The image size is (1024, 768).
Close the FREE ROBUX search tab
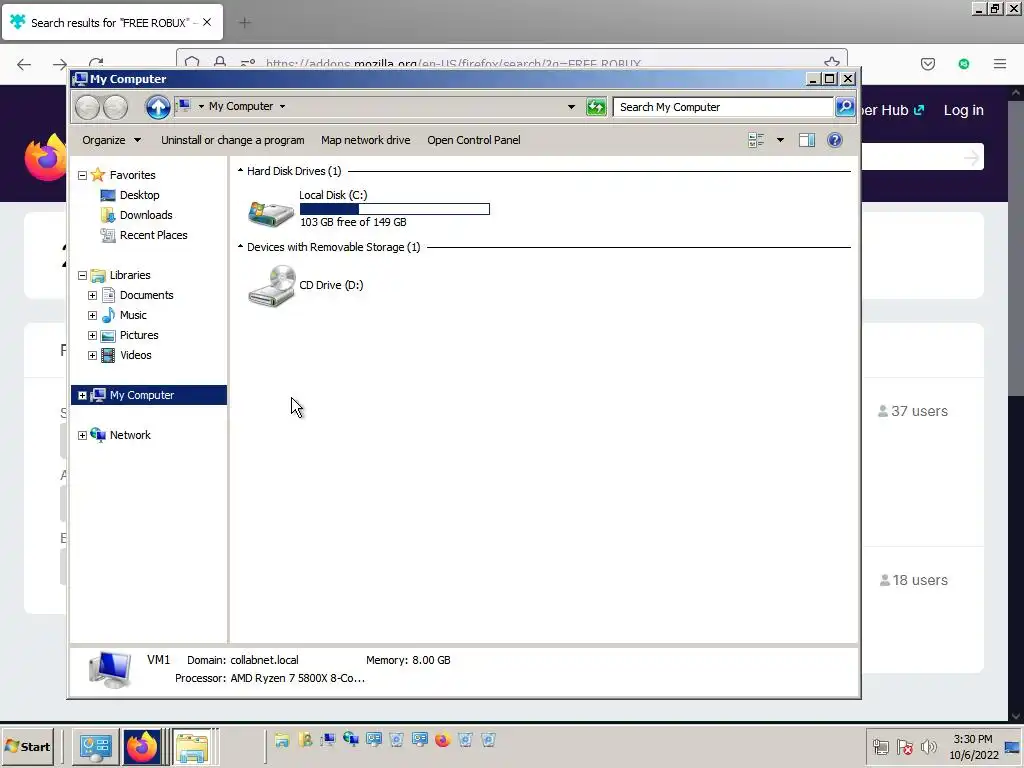click(x=207, y=22)
